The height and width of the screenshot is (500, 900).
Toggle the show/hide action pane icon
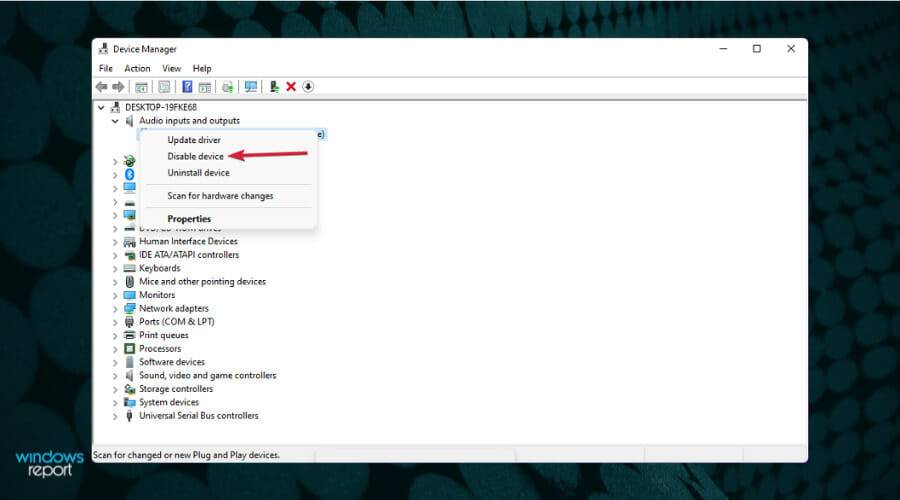(x=204, y=87)
